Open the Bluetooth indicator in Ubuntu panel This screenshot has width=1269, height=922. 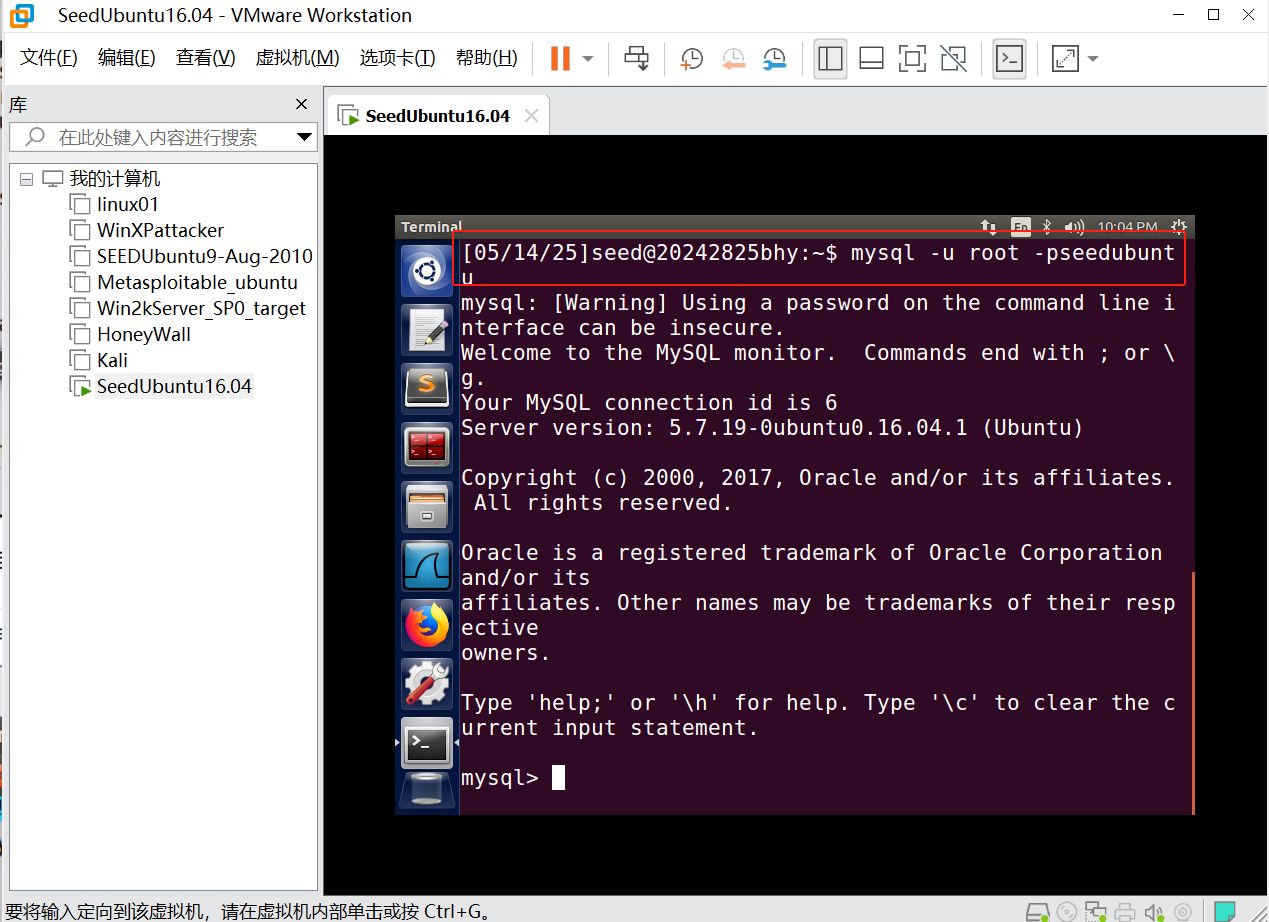(x=1047, y=227)
